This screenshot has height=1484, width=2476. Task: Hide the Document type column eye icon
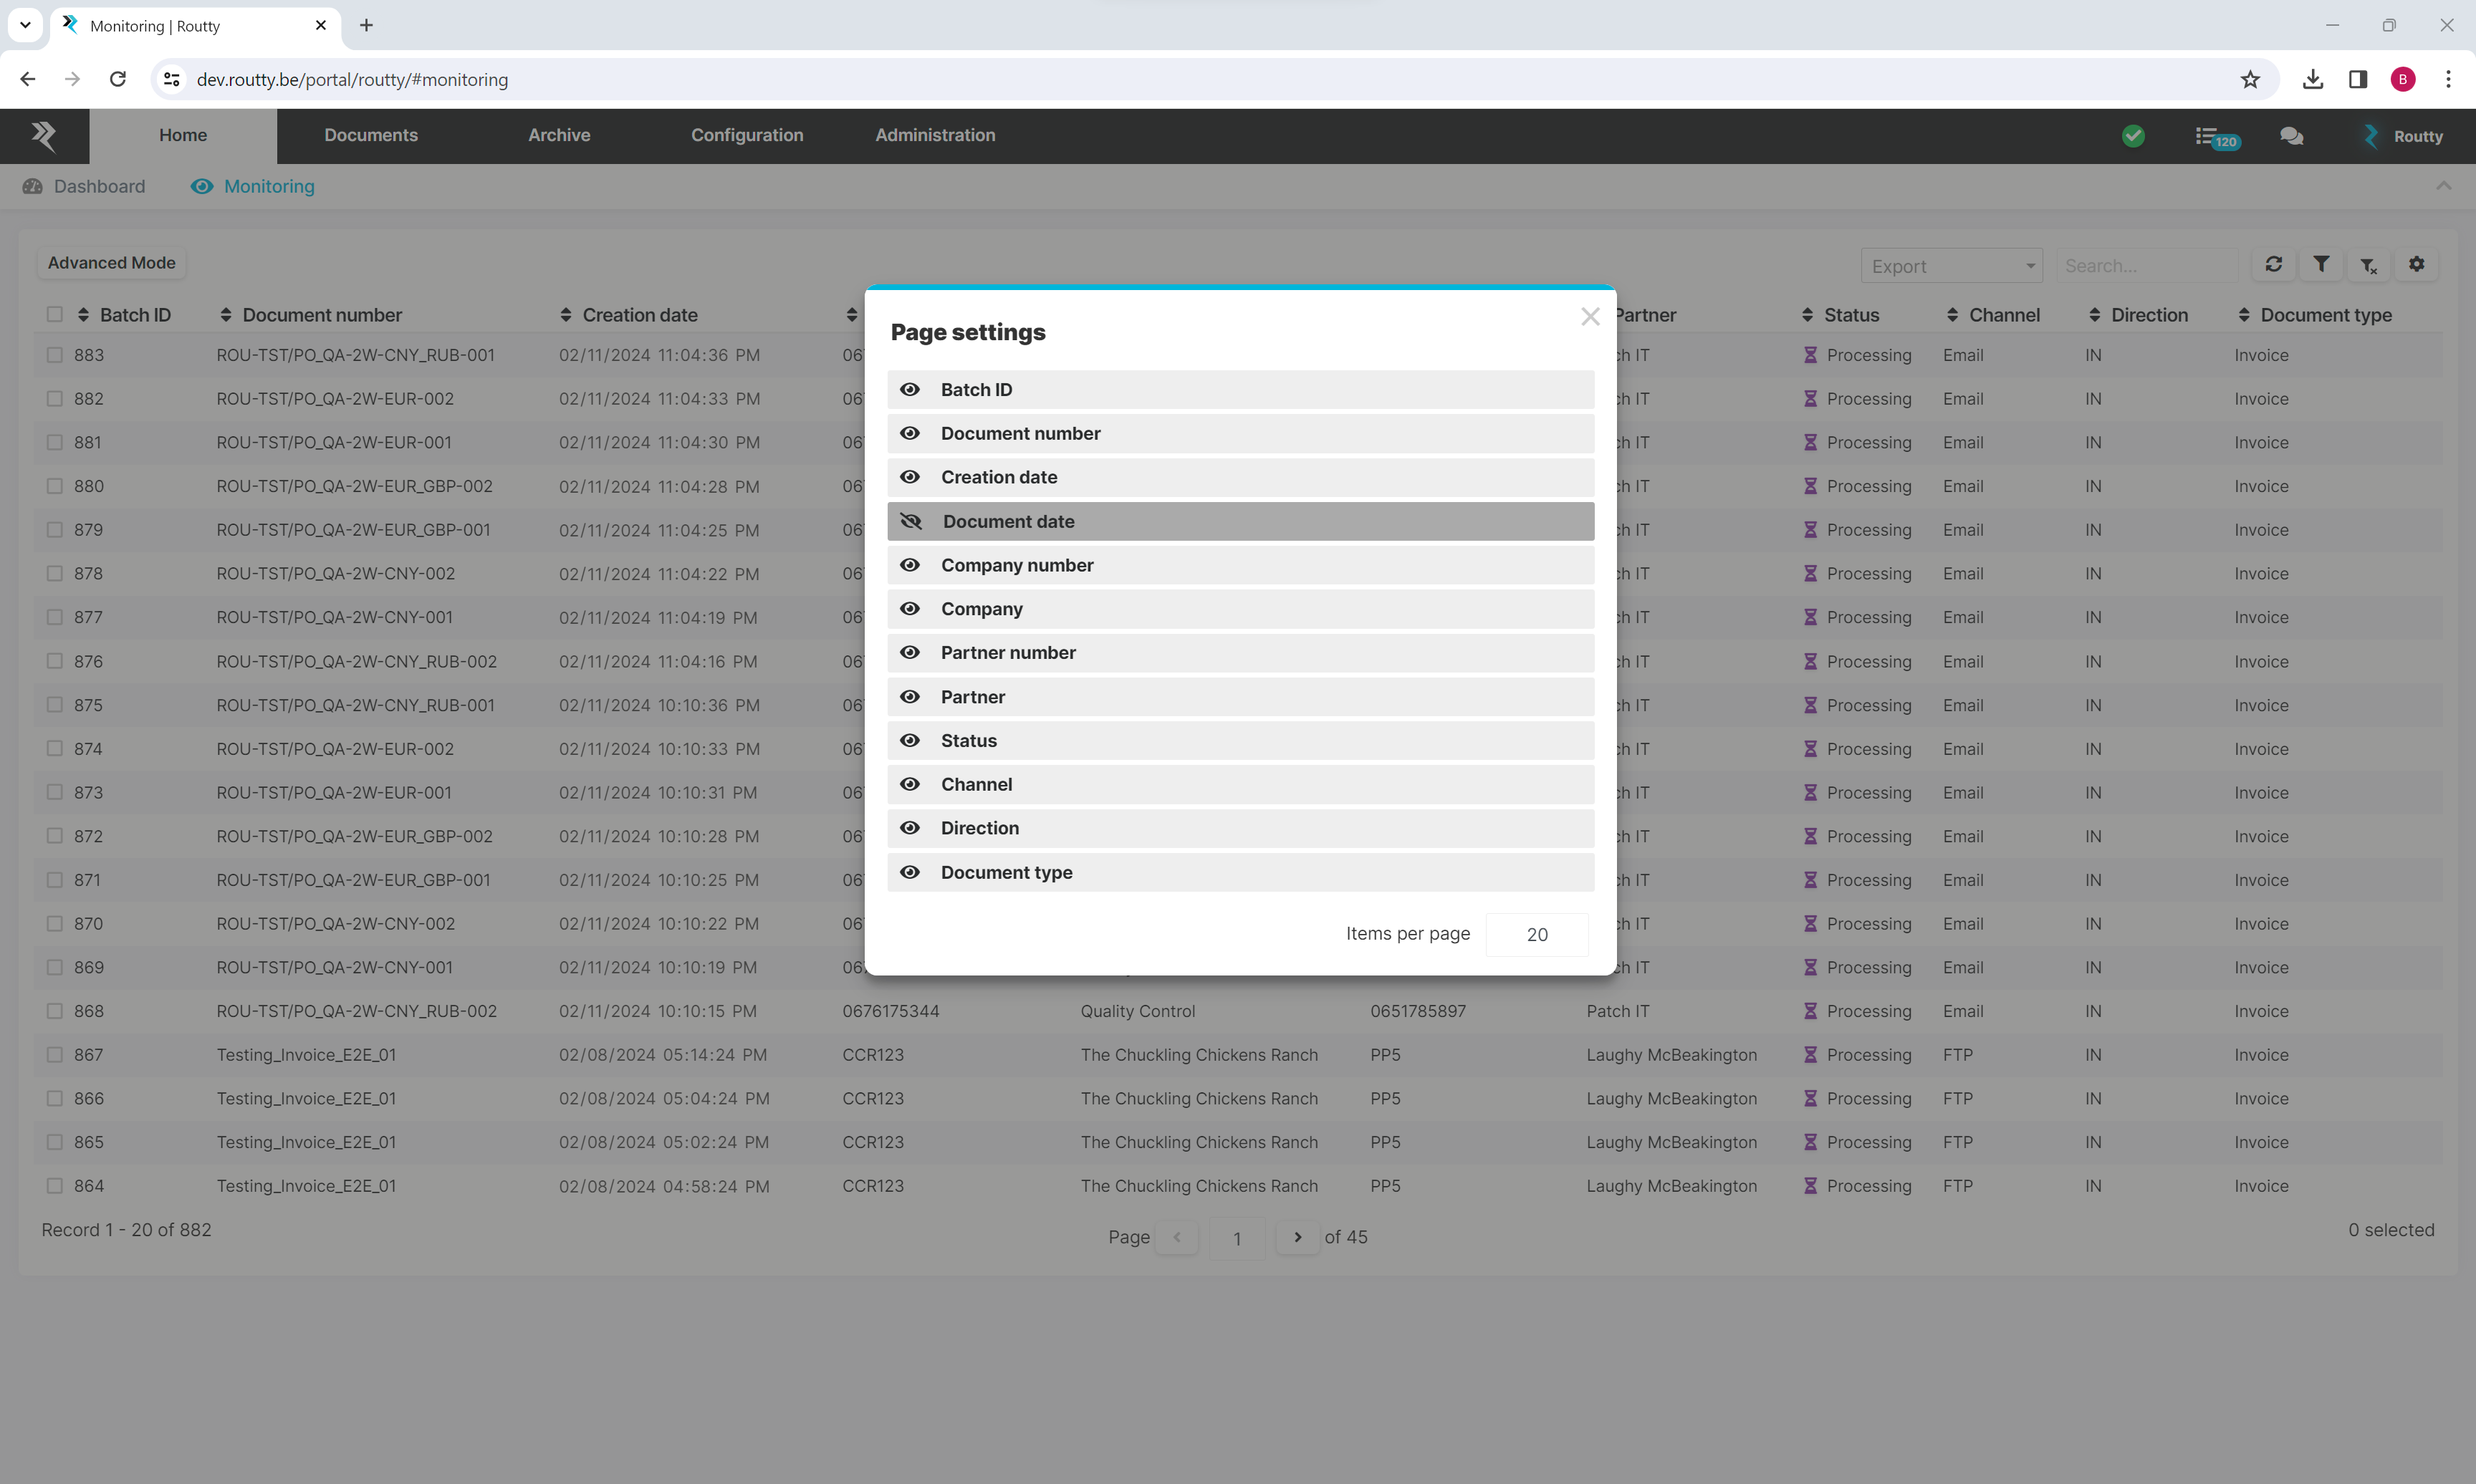(x=910, y=872)
